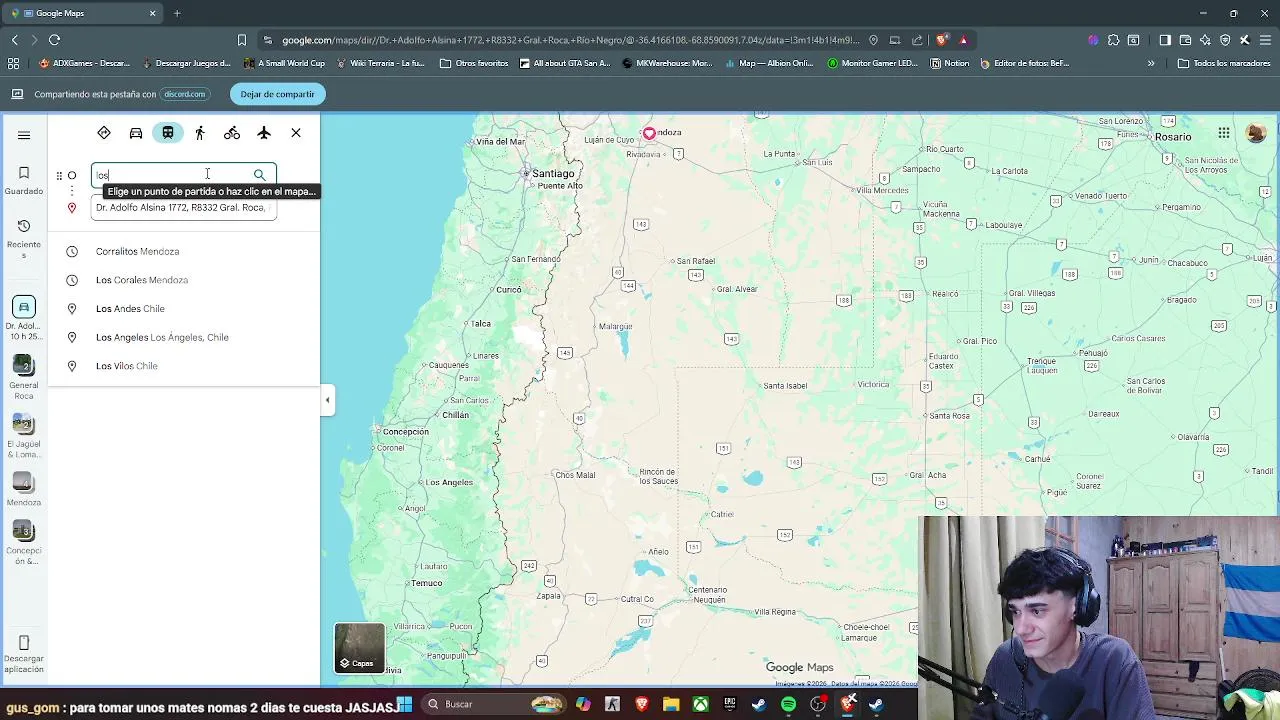The image size is (1280, 720).
Task: Open Todos los marcadores folder
Action: click(x=1224, y=63)
